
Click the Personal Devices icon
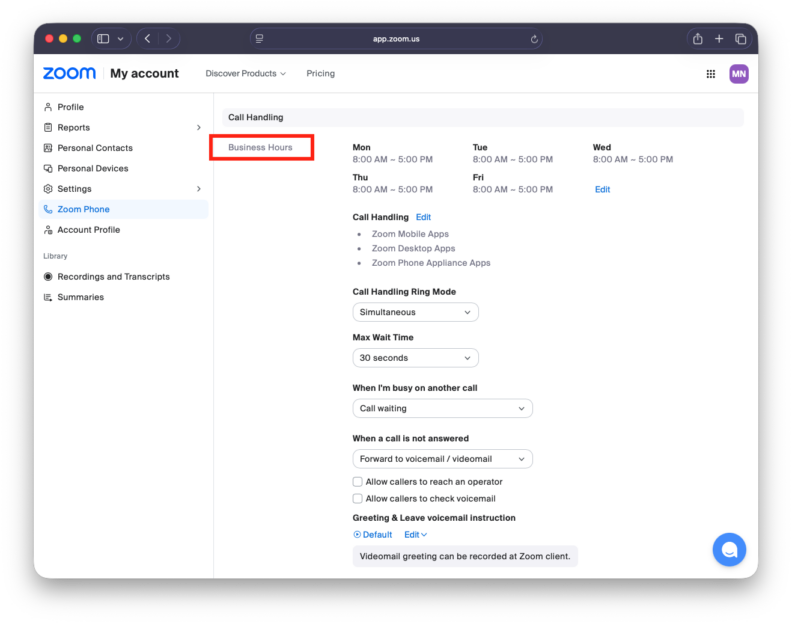[x=48, y=168]
